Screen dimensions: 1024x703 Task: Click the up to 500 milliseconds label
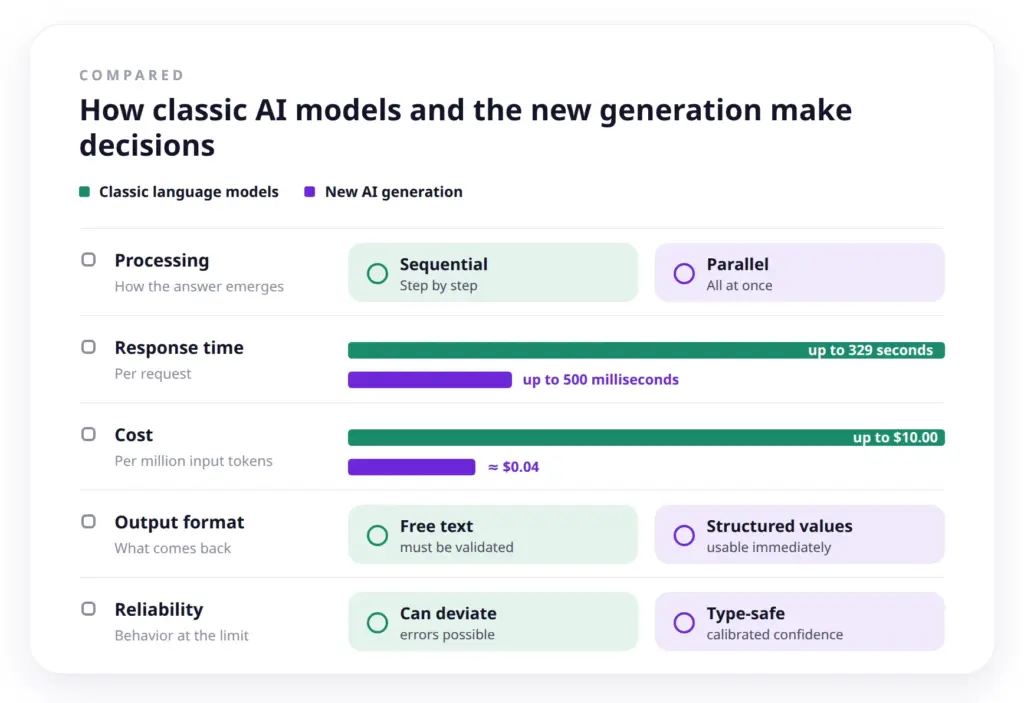601,380
